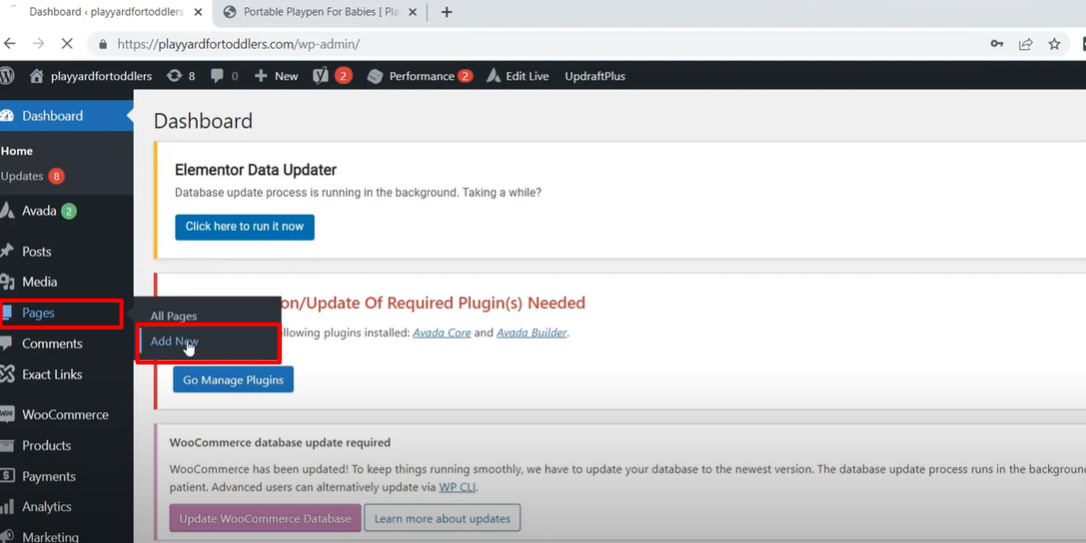Click Learn more about updates button

click(x=442, y=518)
